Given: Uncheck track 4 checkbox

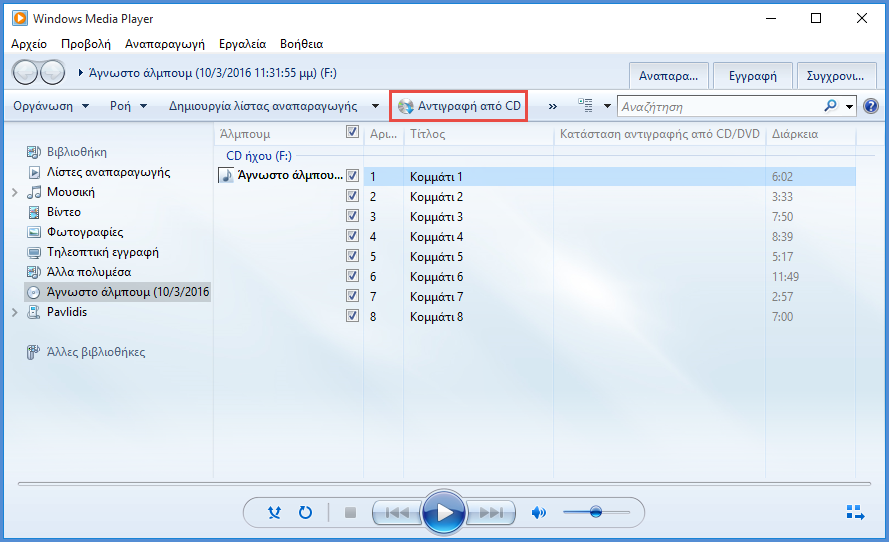Looking at the screenshot, I should tap(352, 236).
